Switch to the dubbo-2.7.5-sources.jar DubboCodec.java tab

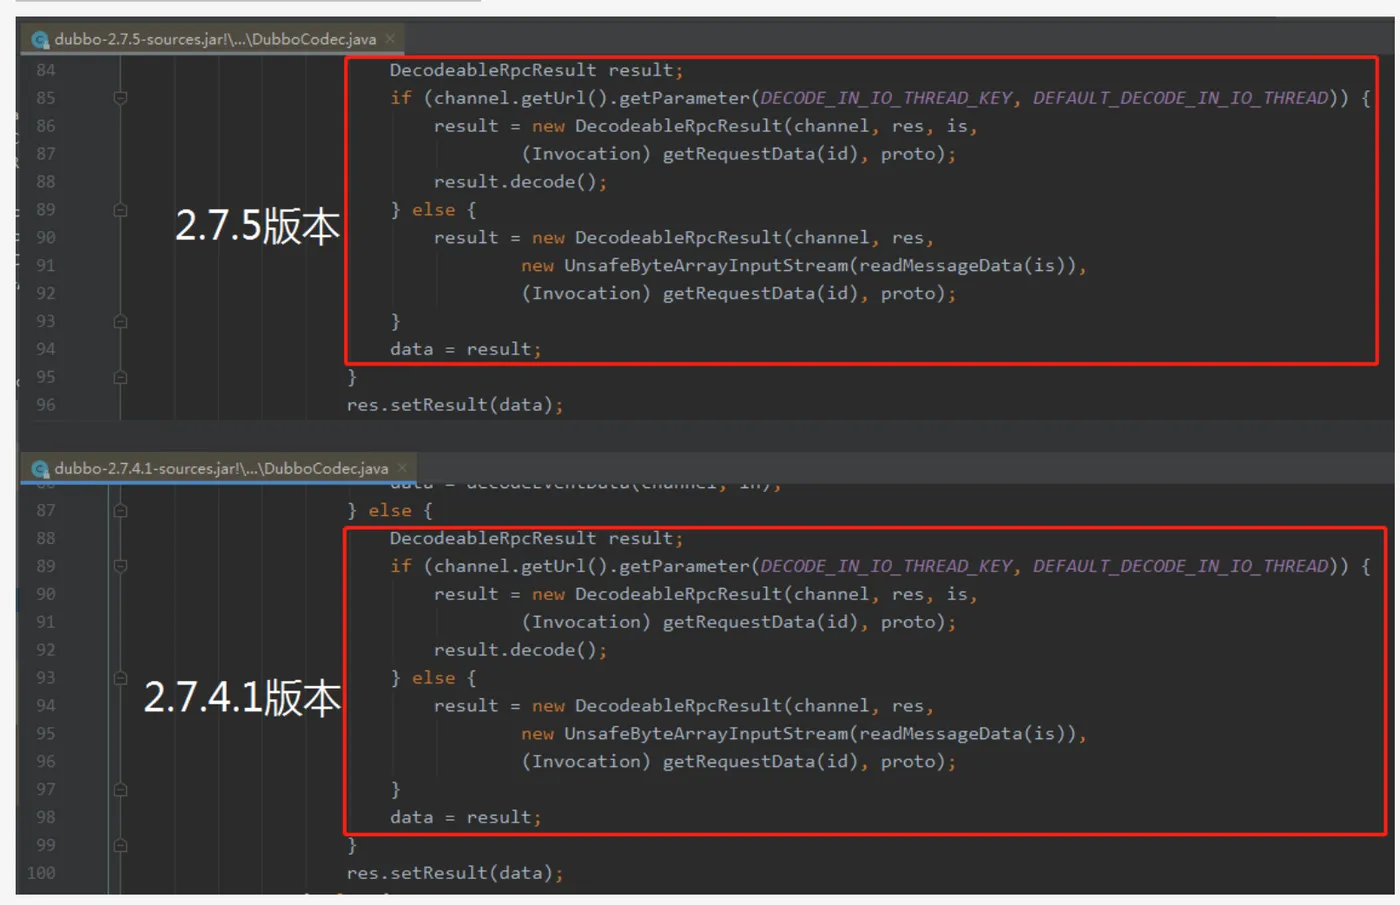[x=215, y=39]
